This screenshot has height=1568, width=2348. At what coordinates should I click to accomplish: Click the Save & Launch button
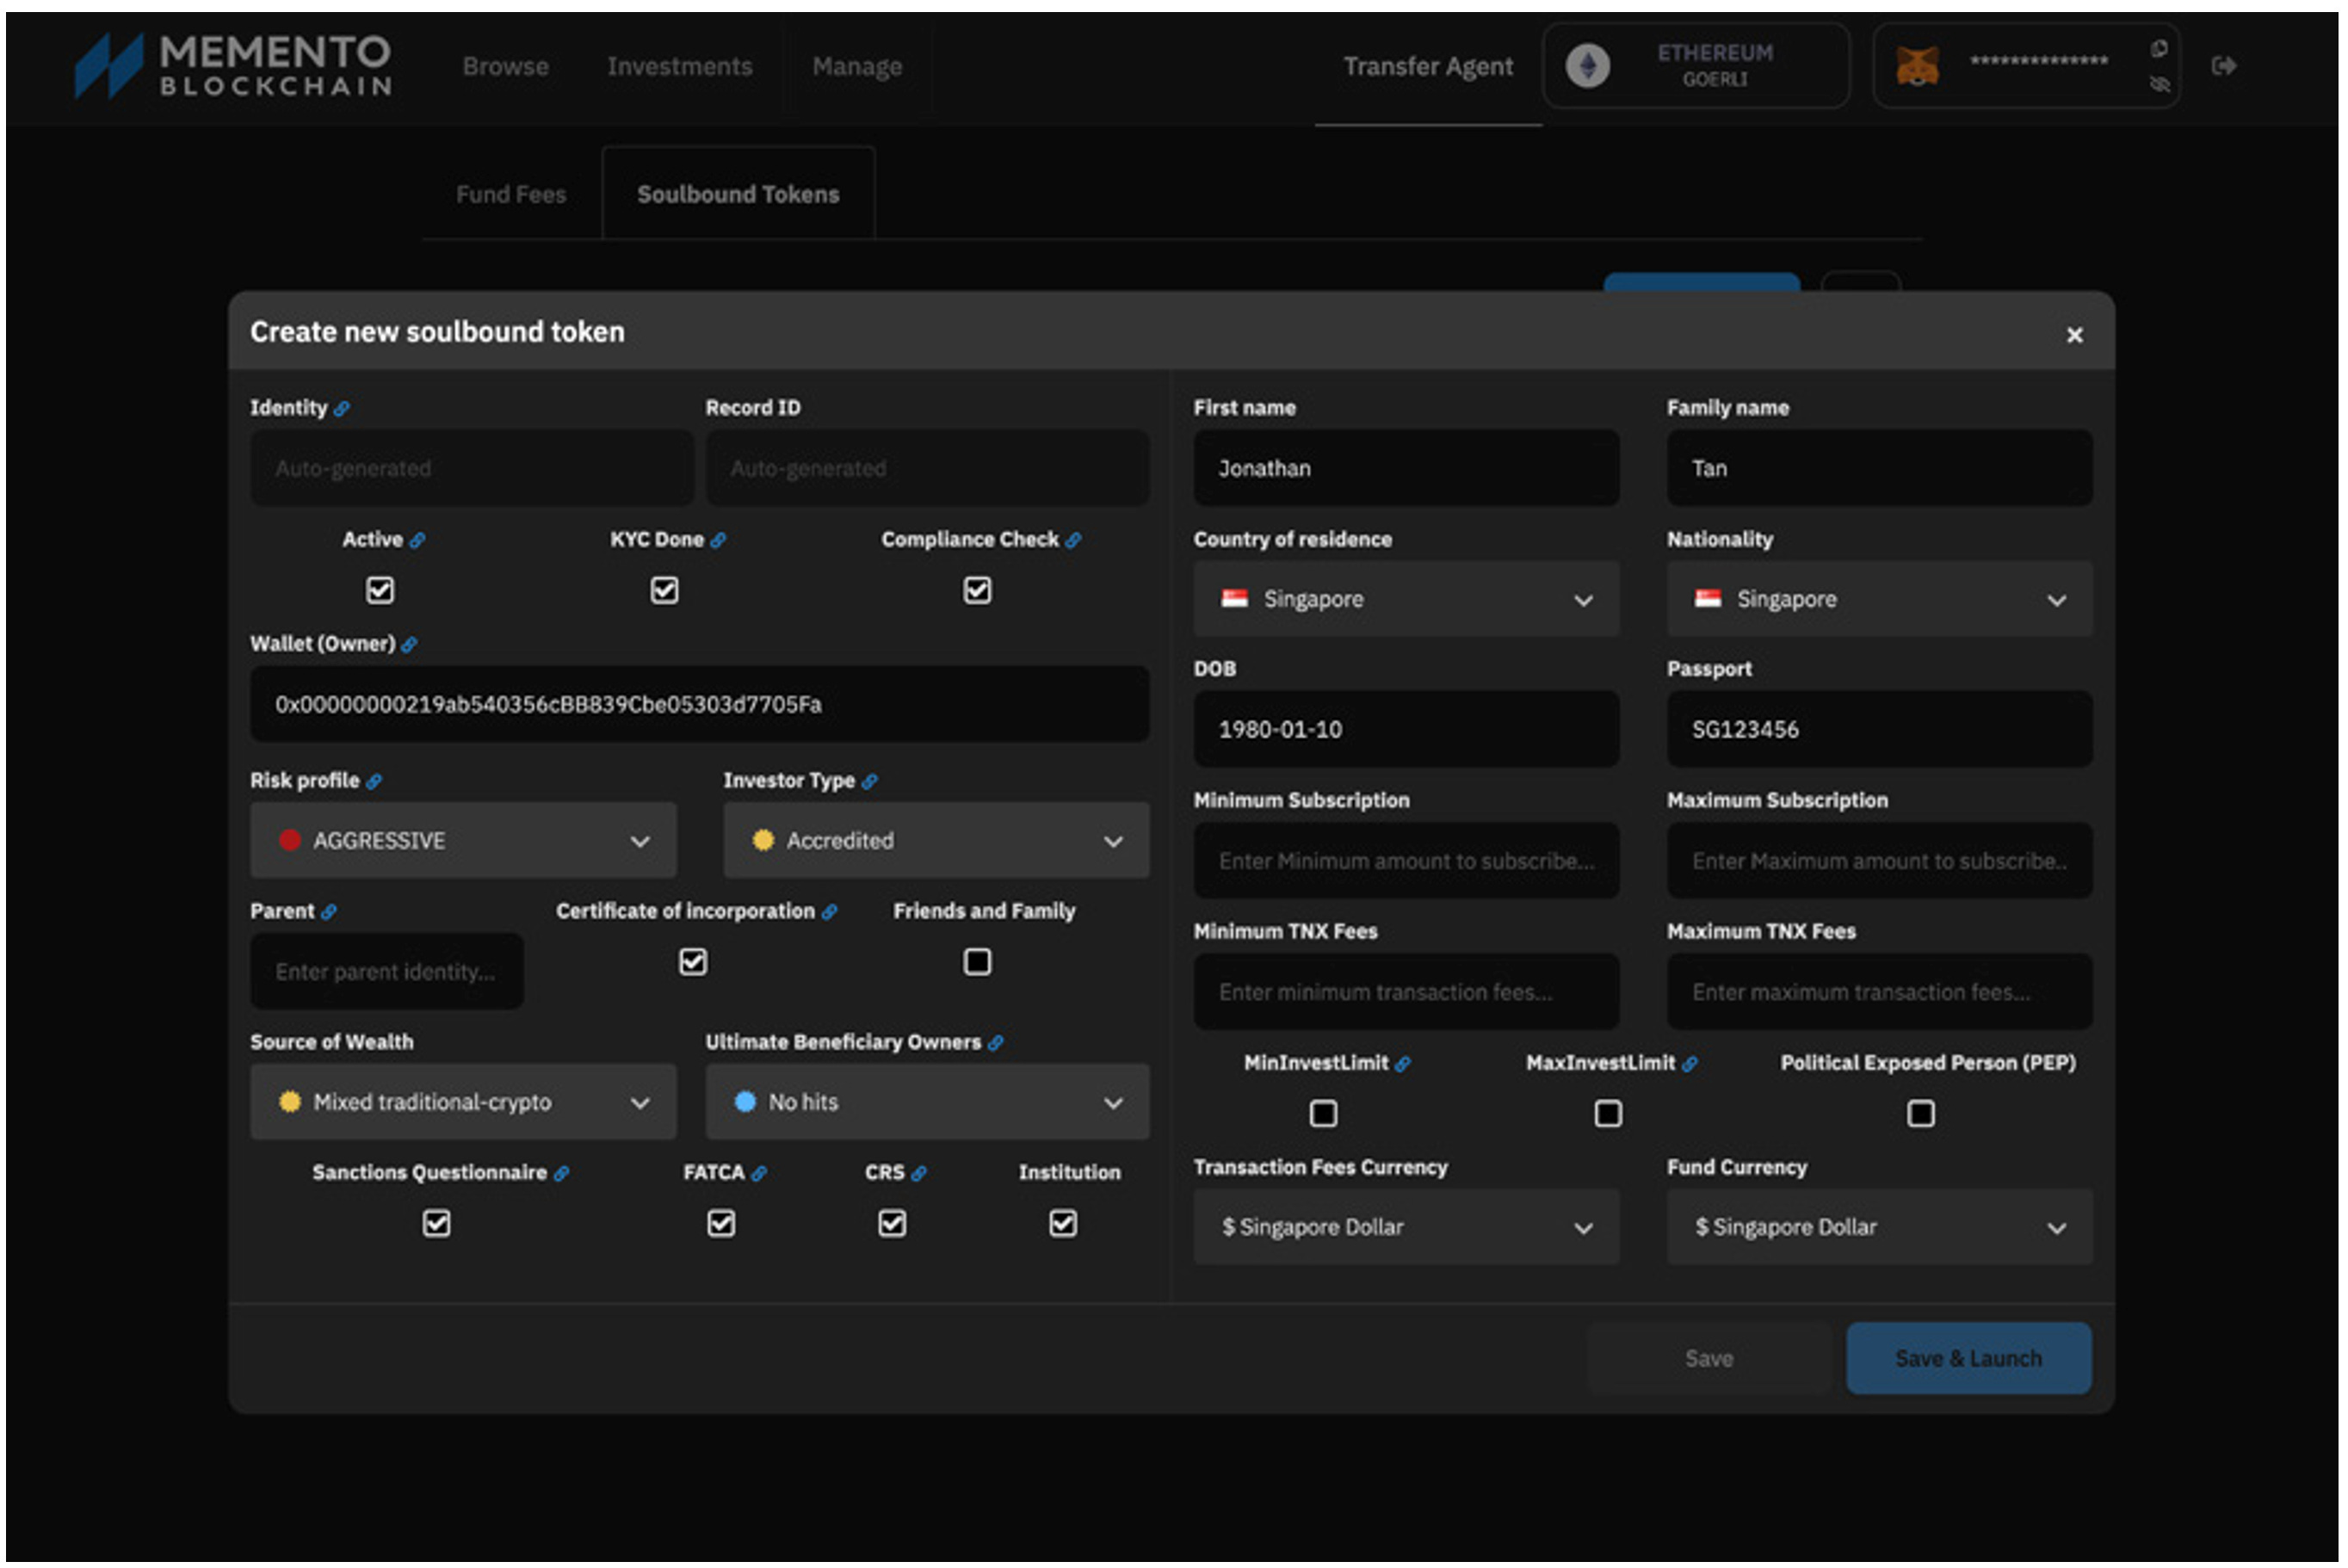click(x=1967, y=1359)
